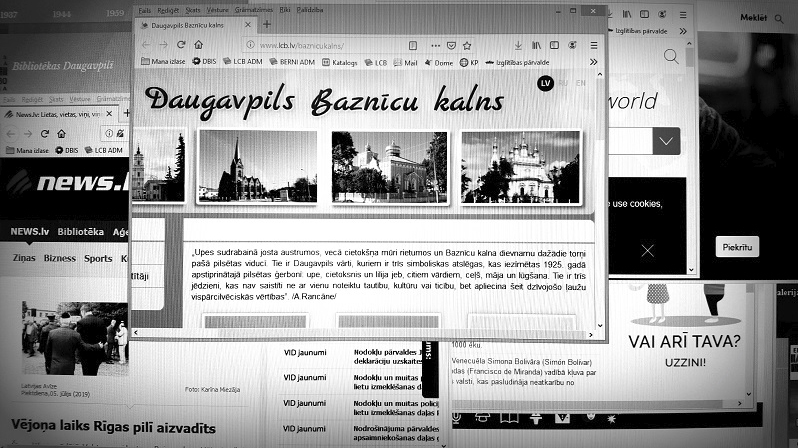The image size is (798, 448).
Task: Show more bookmarks after Izglītības pārvalde in front window
Action: [593, 62]
